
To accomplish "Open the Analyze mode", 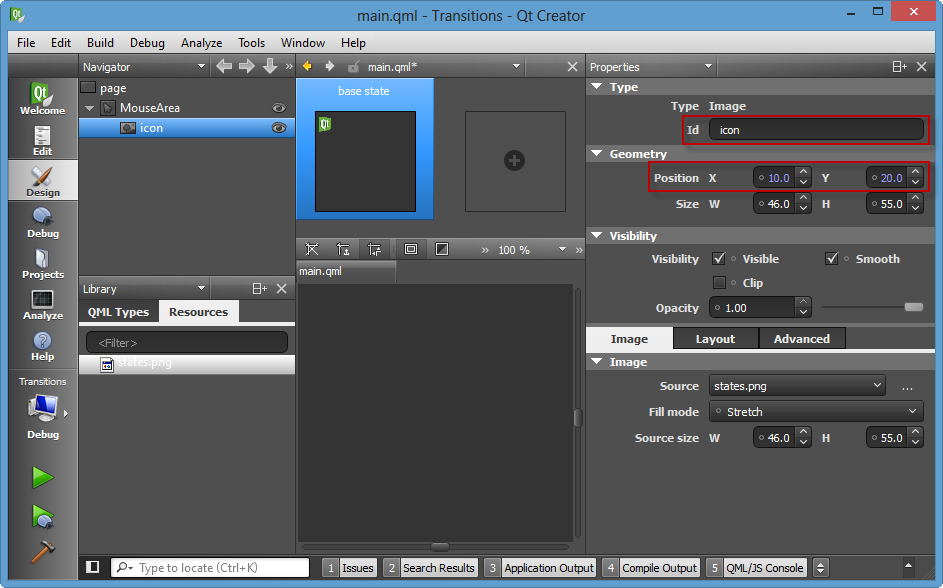I will [43, 304].
